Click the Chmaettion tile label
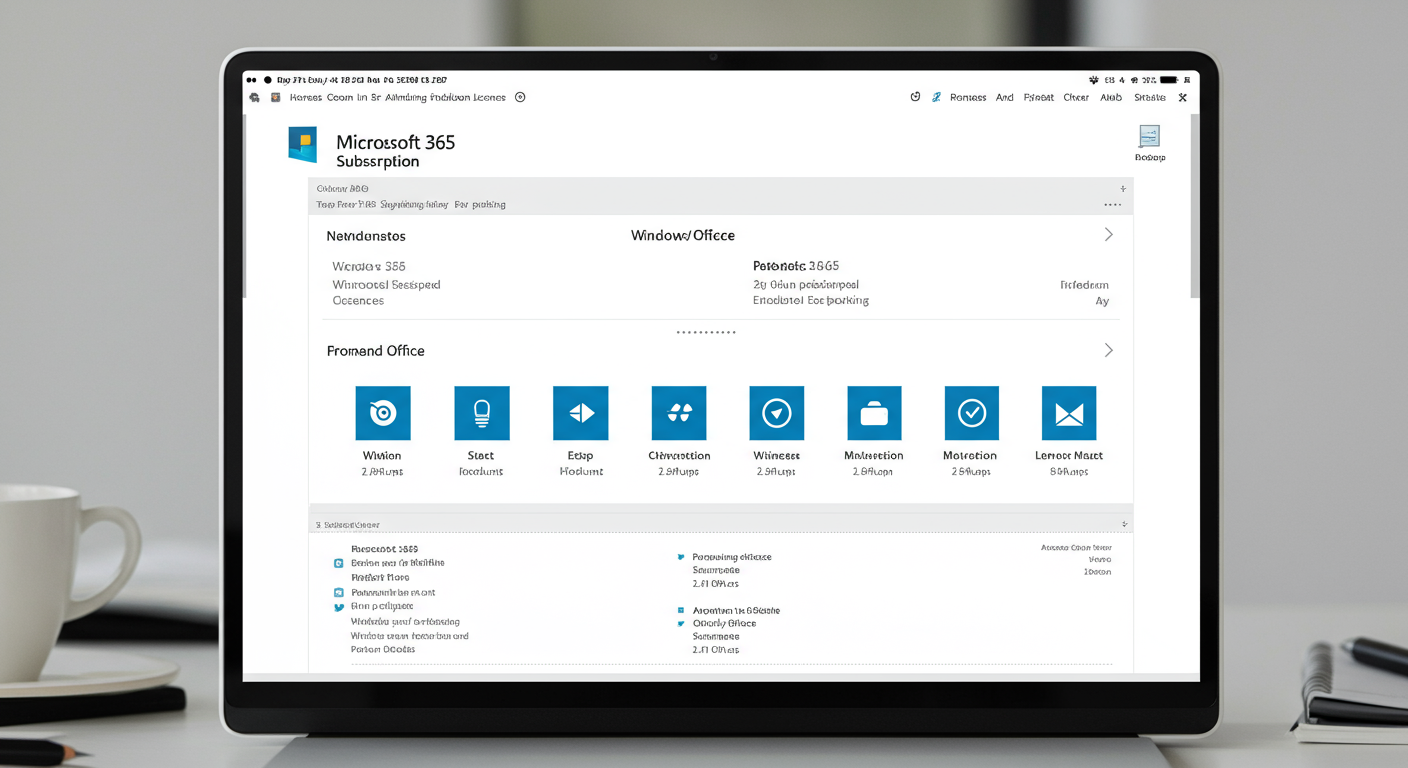Viewport: 1408px width, 768px height. tap(679, 455)
